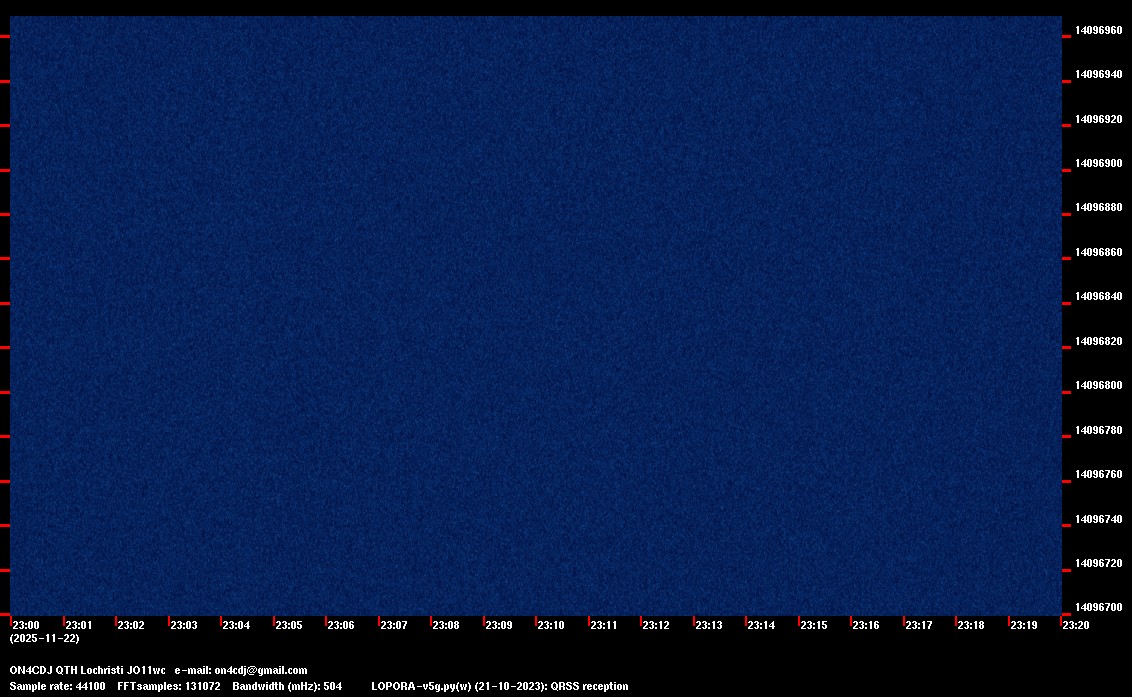Click the FFTsamples: 131072 text
This screenshot has width=1132, height=697.
(x=169, y=686)
